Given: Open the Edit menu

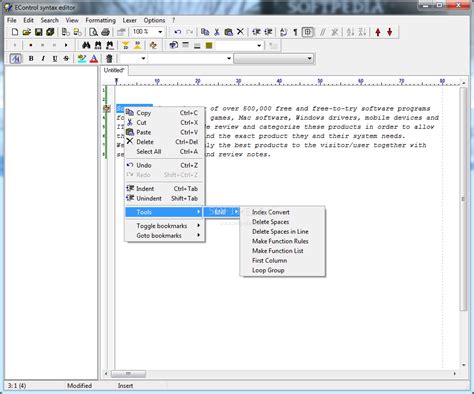Looking at the screenshot, I should tap(28, 20).
